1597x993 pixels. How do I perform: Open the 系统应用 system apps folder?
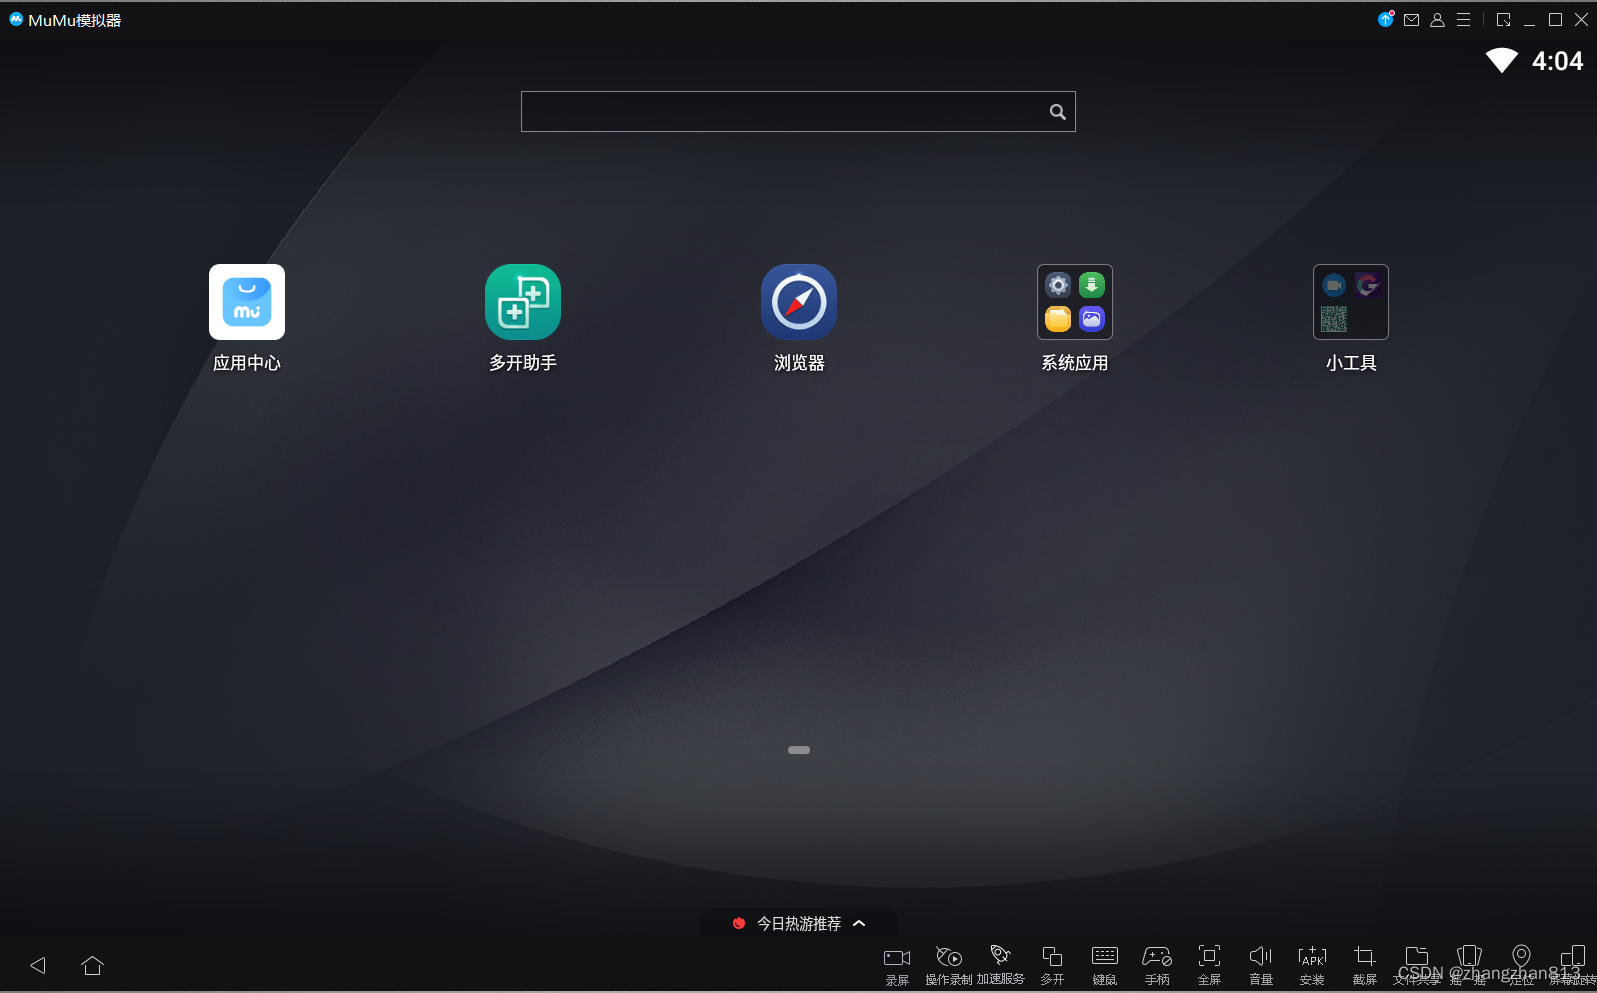click(1075, 302)
